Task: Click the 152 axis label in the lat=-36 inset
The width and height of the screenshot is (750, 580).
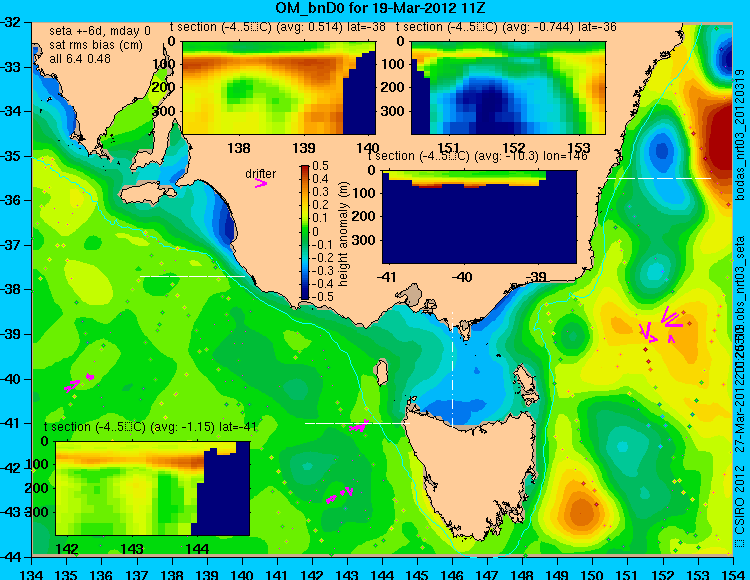Action: tap(513, 148)
